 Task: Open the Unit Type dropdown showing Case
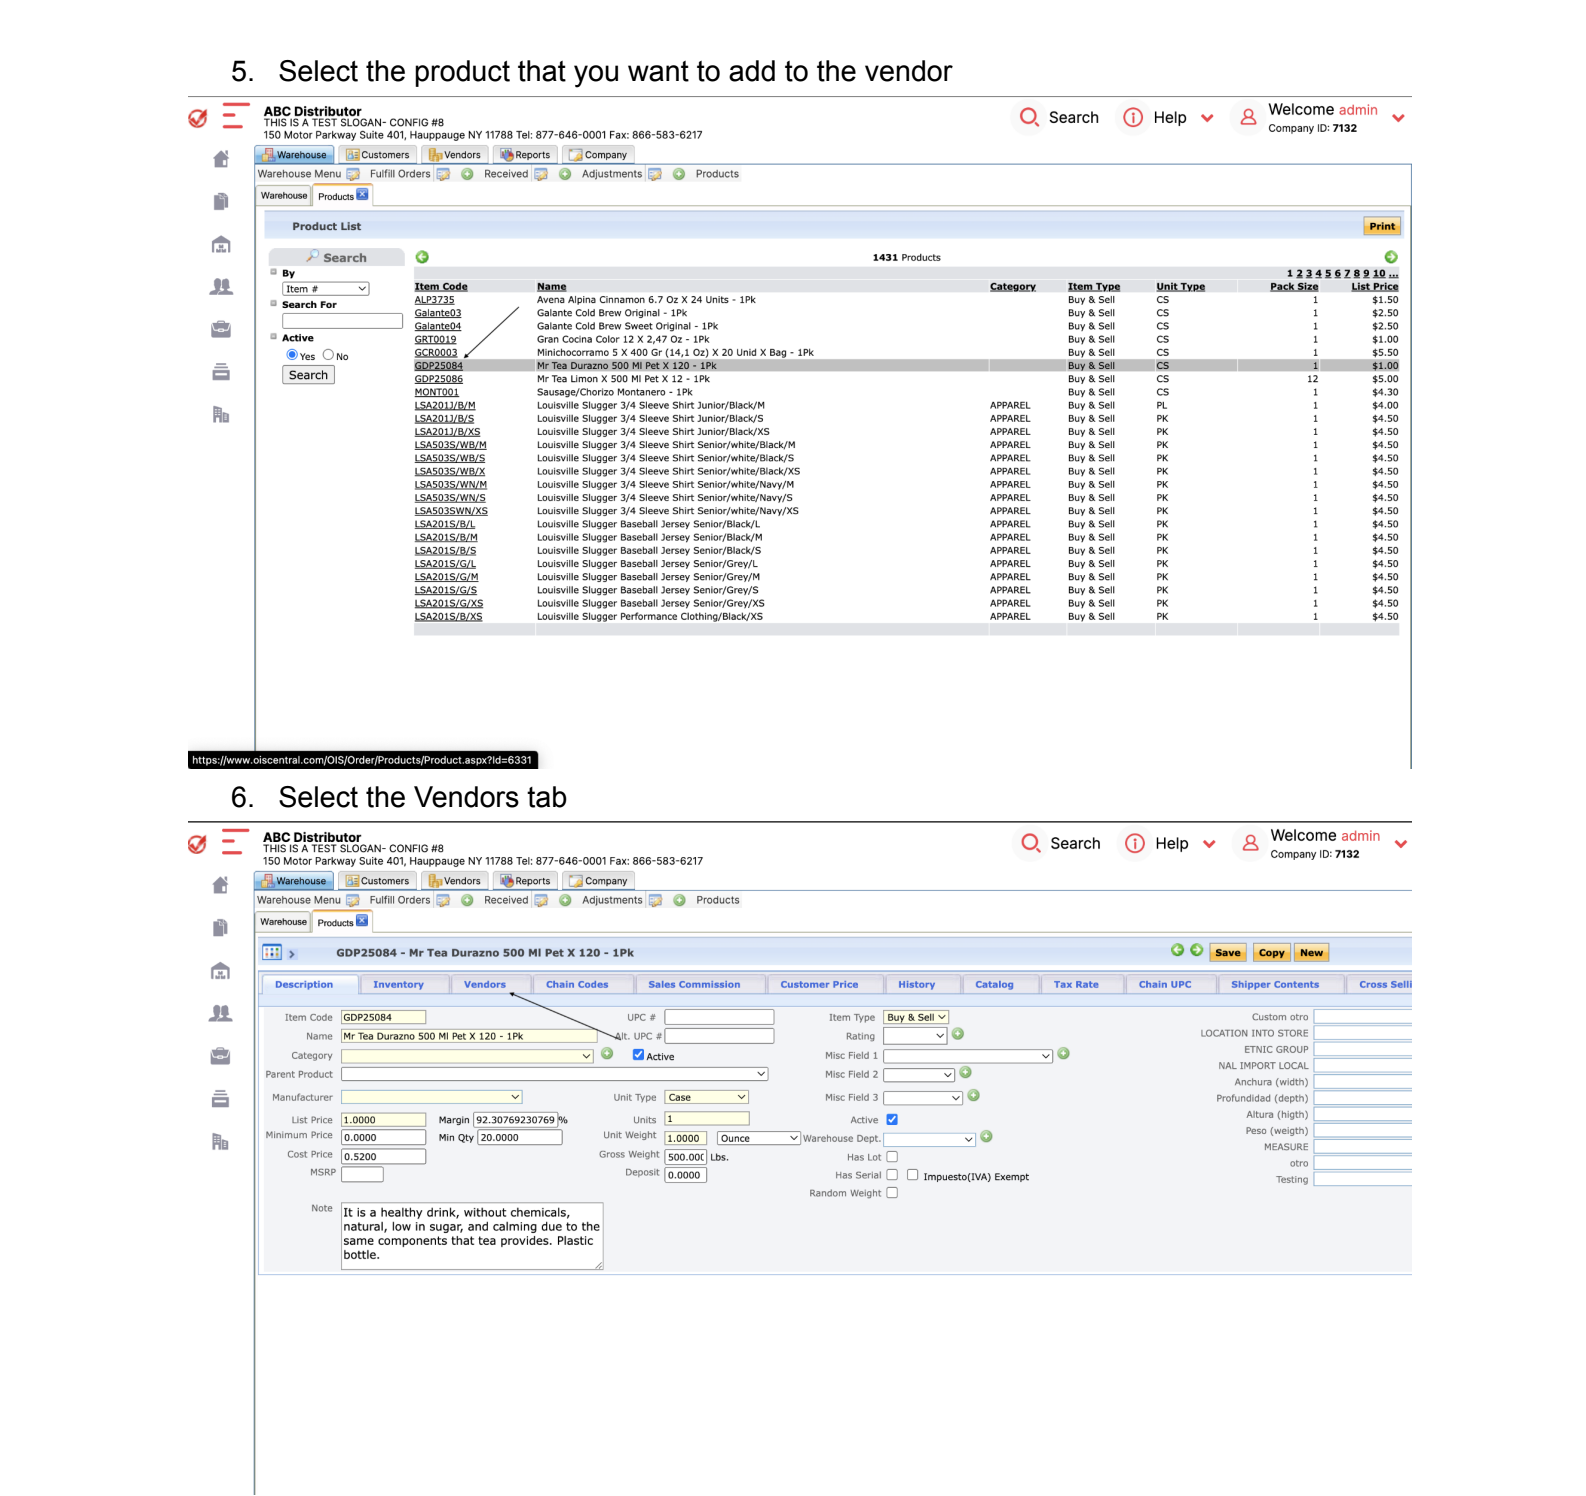click(707, 1098)
